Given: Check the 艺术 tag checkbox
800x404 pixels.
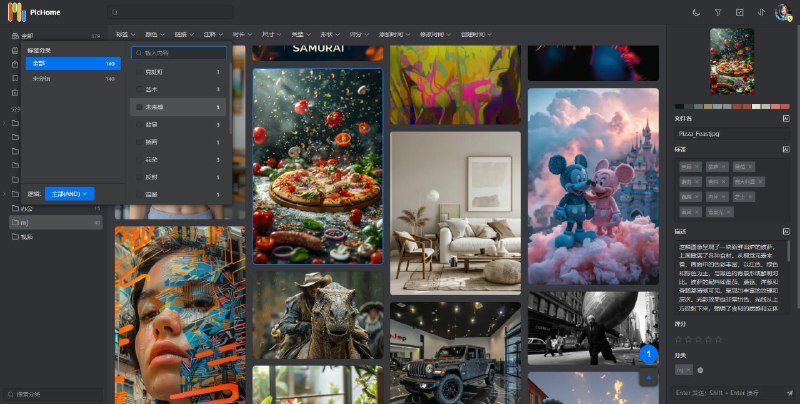Looking at the screenshot, I should tap(138, 88).
